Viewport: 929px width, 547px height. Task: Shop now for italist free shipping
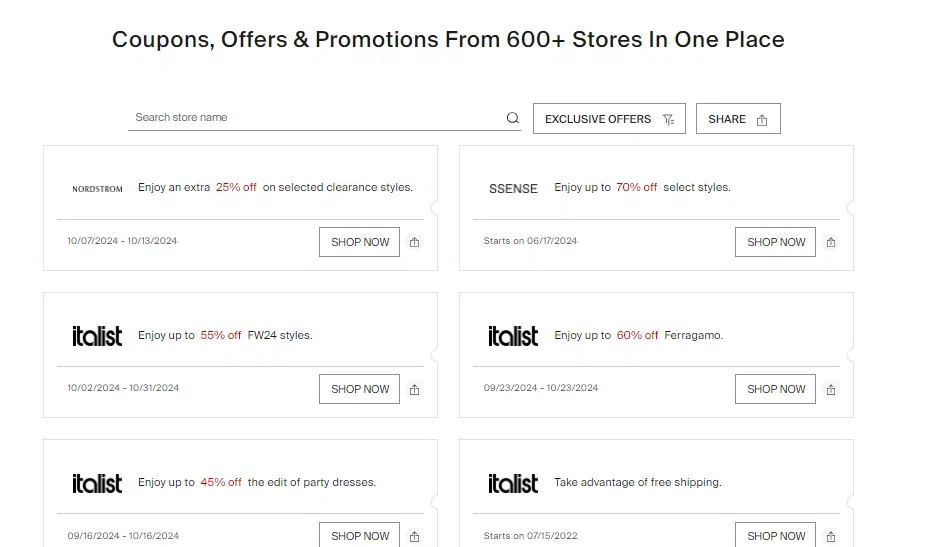click(776, 536)
